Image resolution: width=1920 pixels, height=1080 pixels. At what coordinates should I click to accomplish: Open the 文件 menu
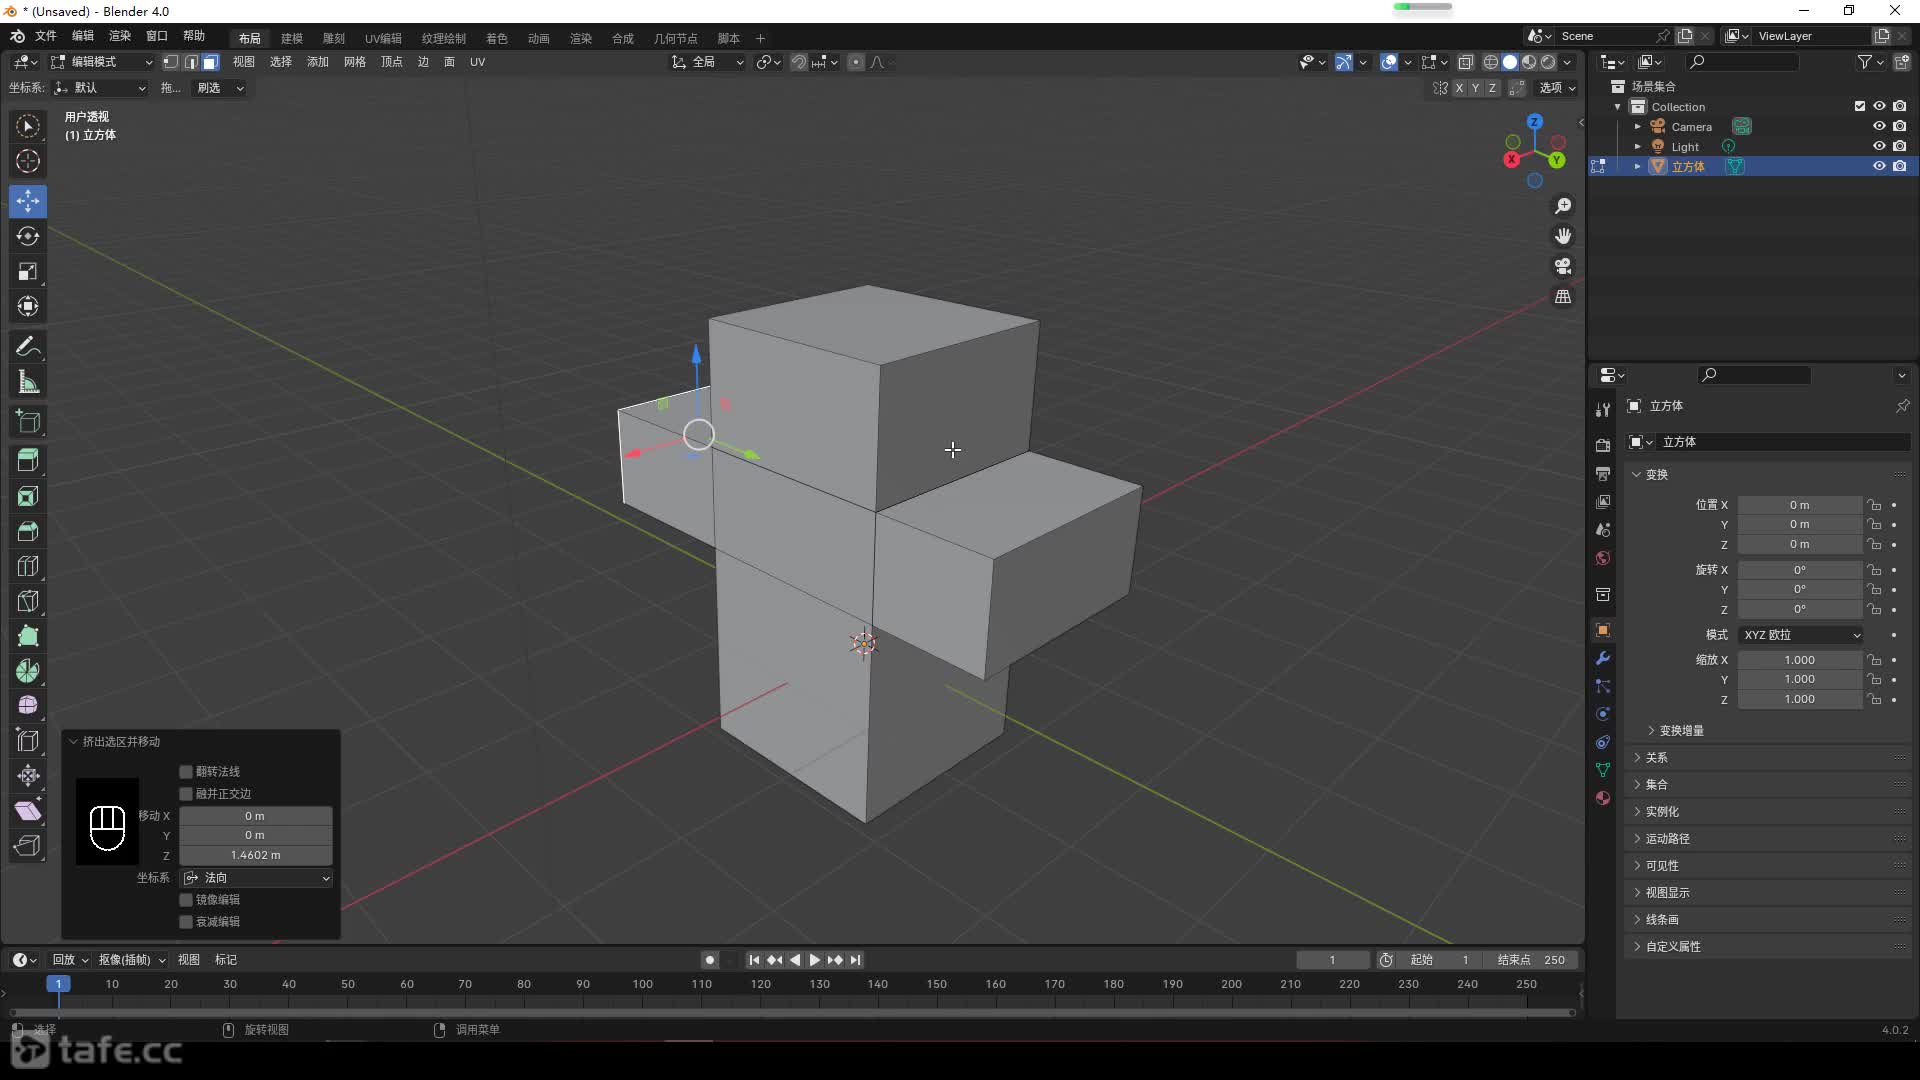[x=46, y=36]
